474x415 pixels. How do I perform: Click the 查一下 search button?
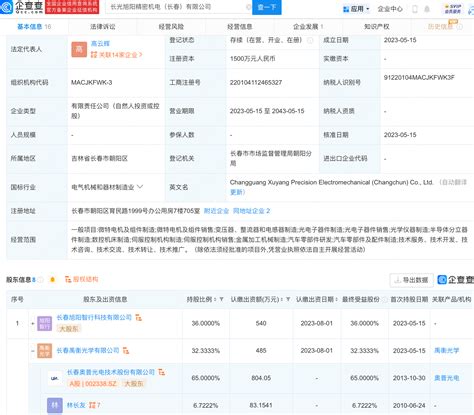click(x=267, y=7)
